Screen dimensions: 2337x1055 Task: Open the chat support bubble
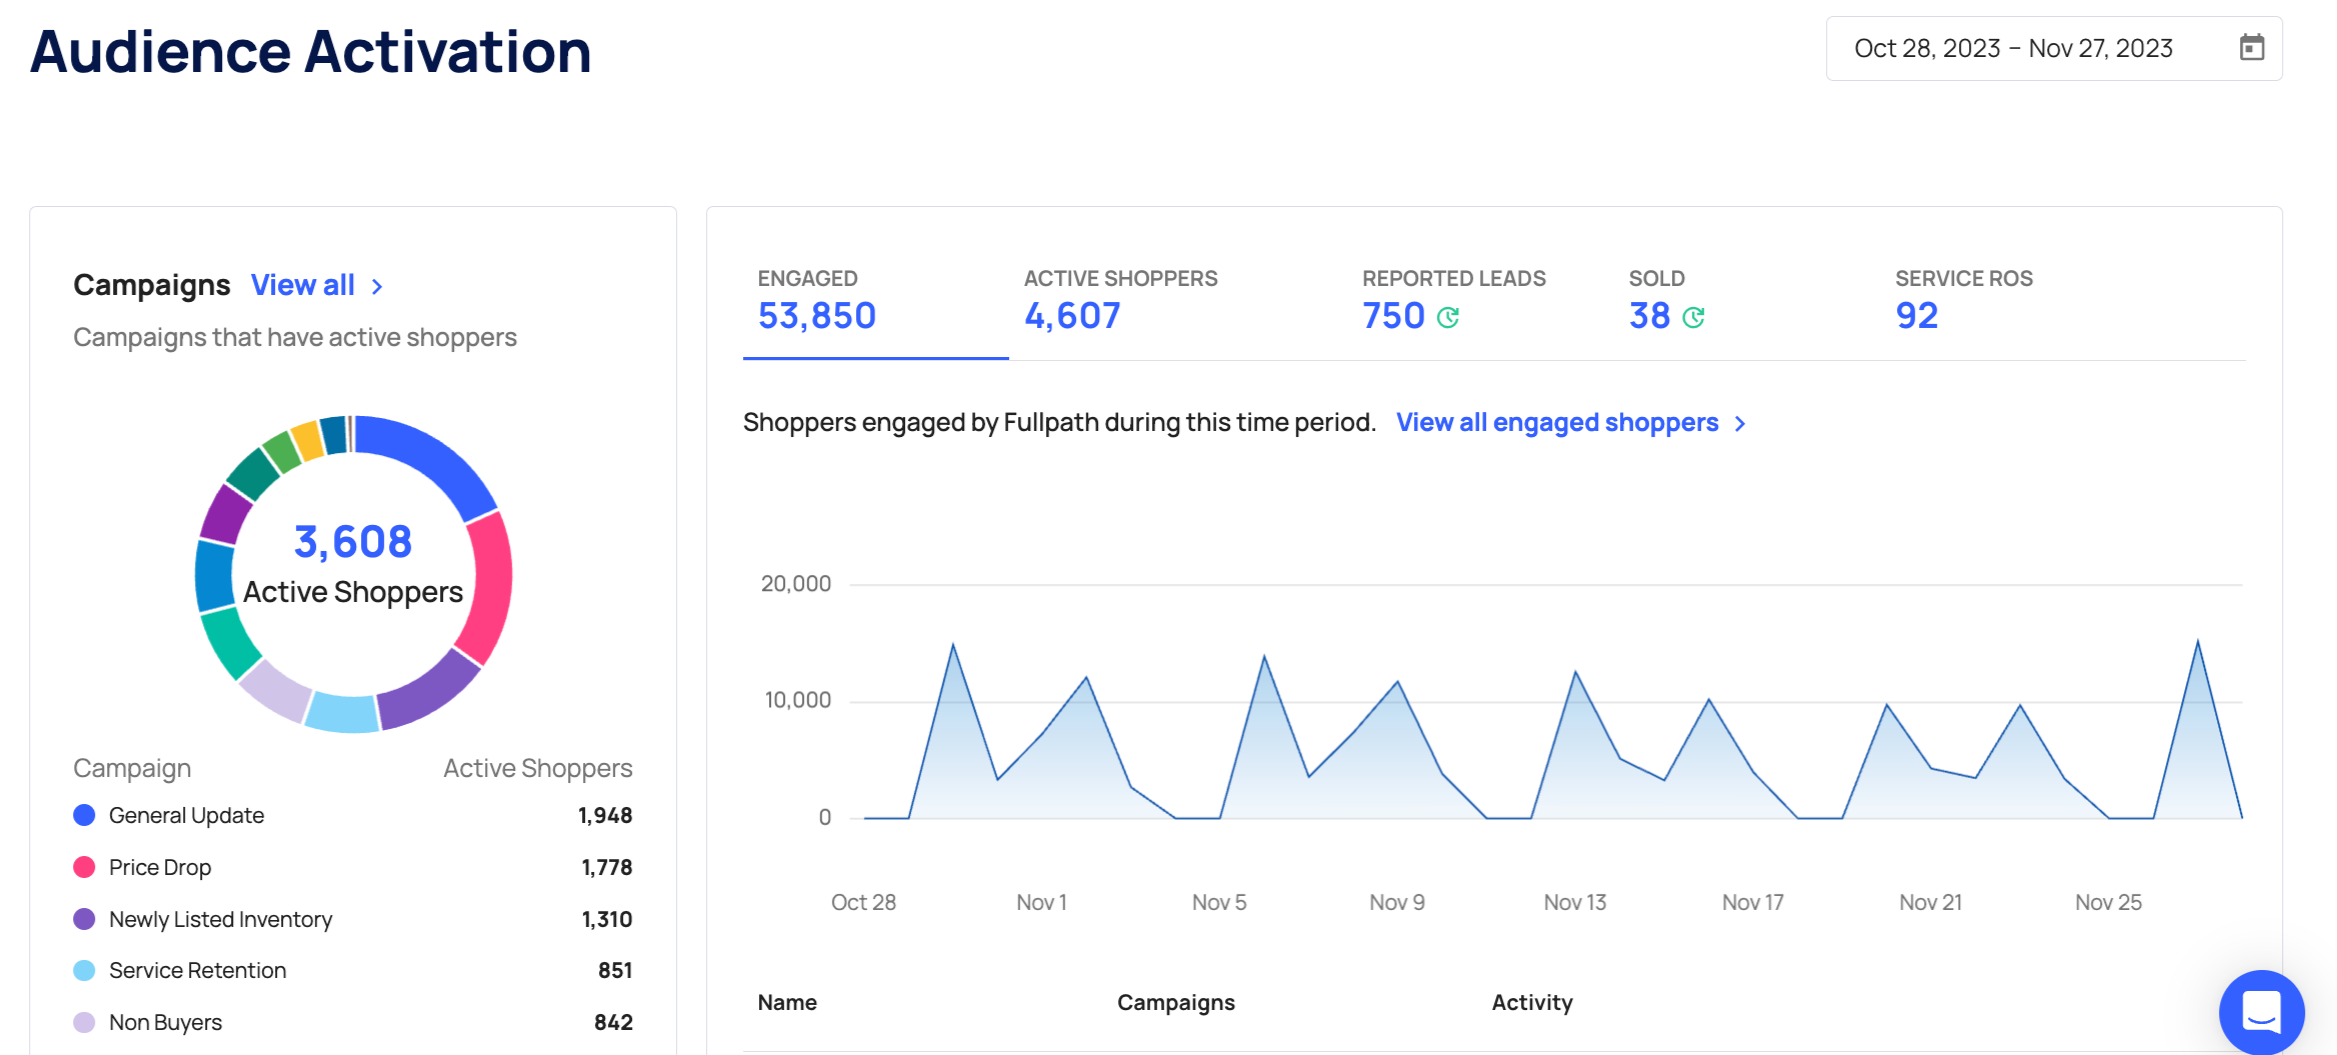pyautogui.click(x=2261, y=1011)
